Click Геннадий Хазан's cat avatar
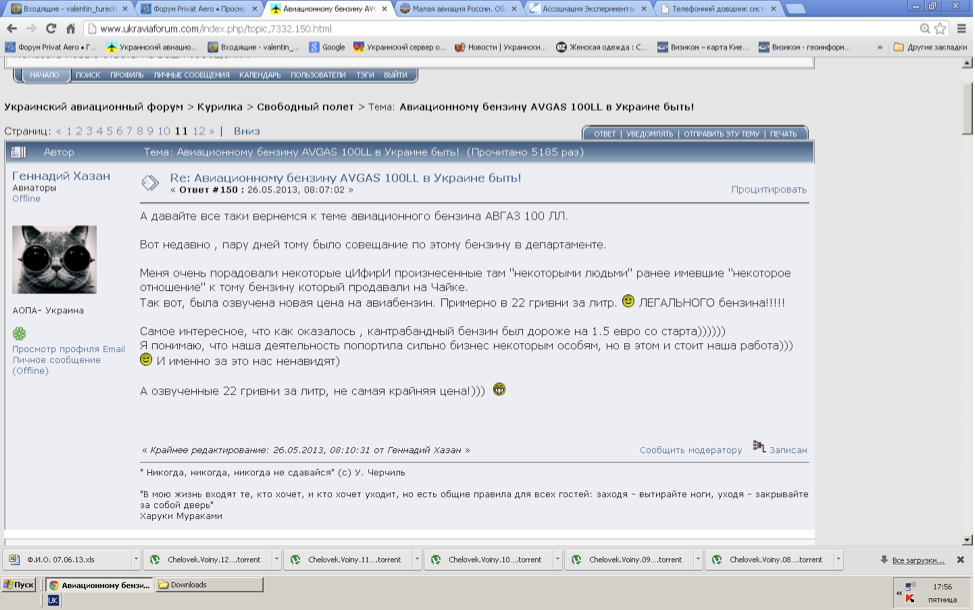Viewport: 975px width, 610px height. point(54,259)
